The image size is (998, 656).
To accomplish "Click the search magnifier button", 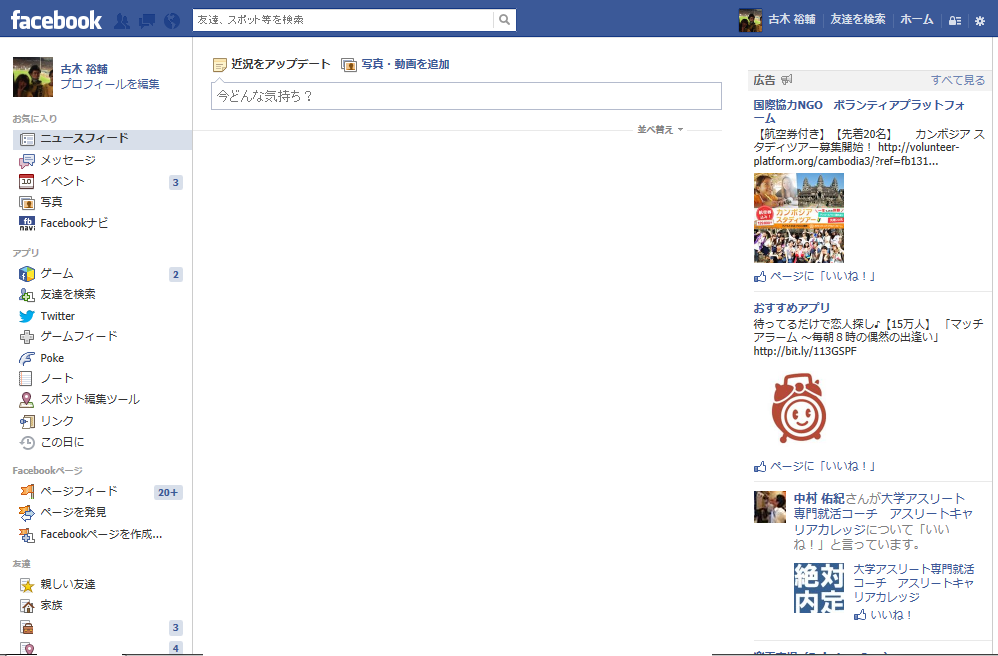I will 504,20.
